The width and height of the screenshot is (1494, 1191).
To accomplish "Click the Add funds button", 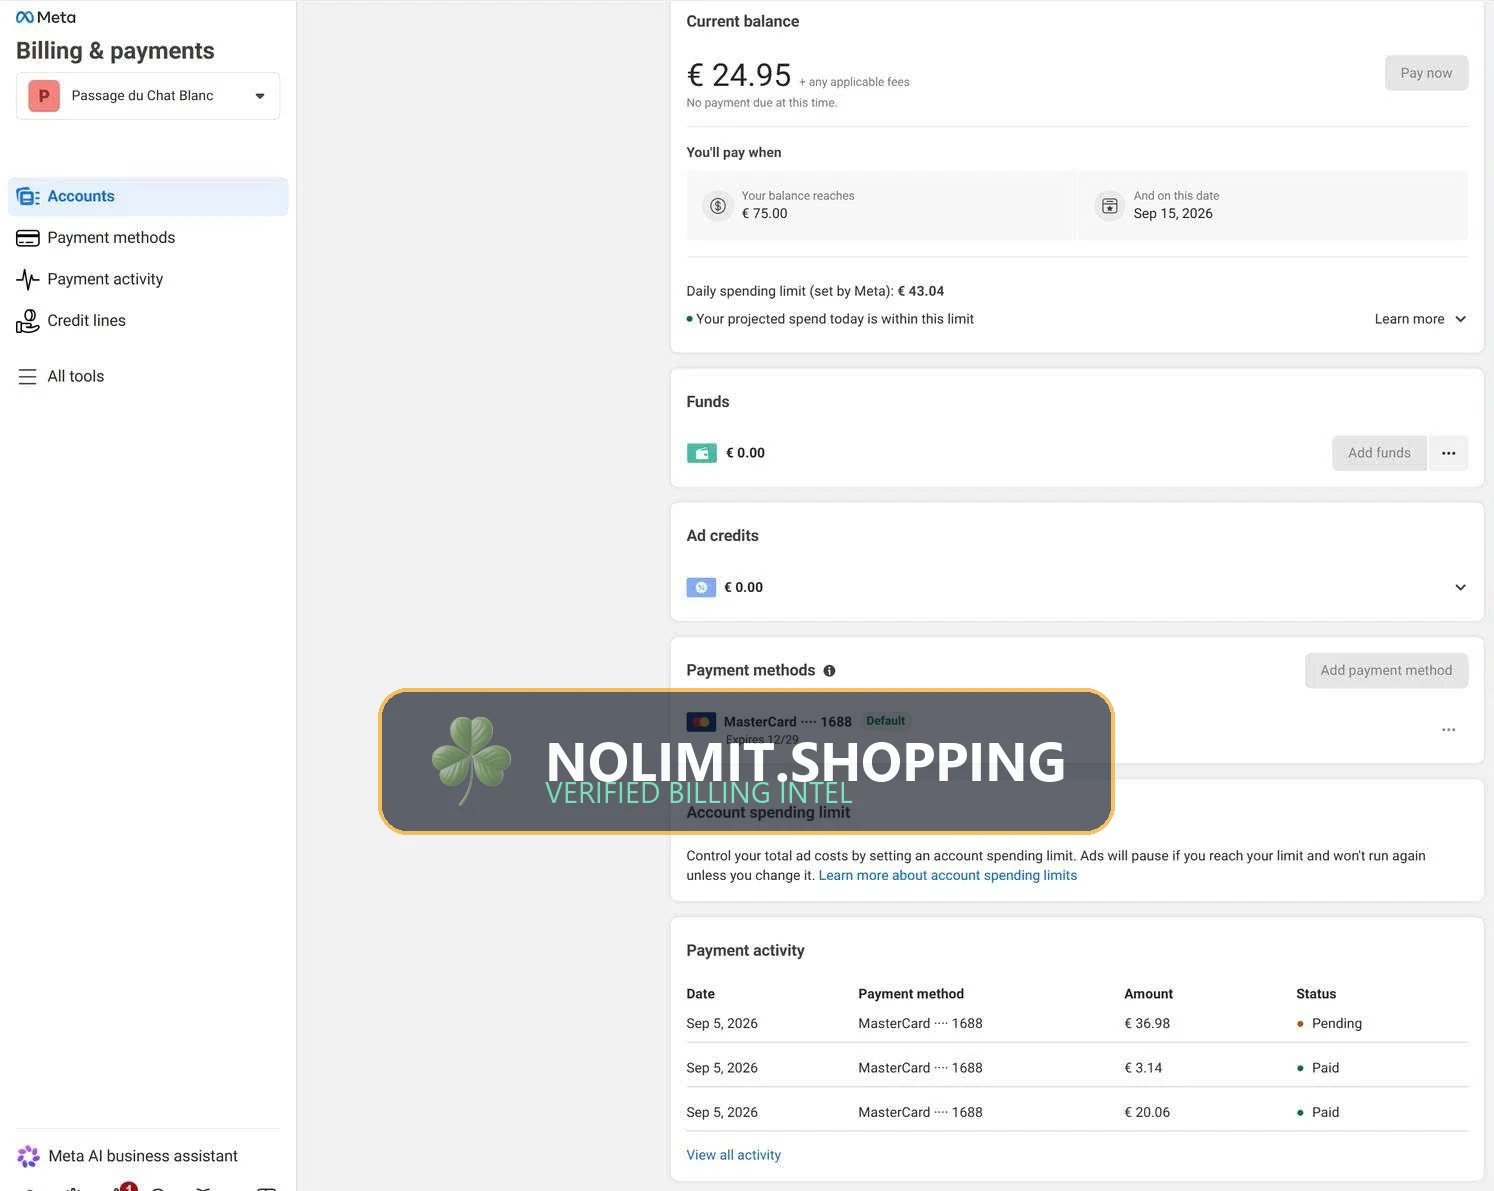I will [1379, 453].
